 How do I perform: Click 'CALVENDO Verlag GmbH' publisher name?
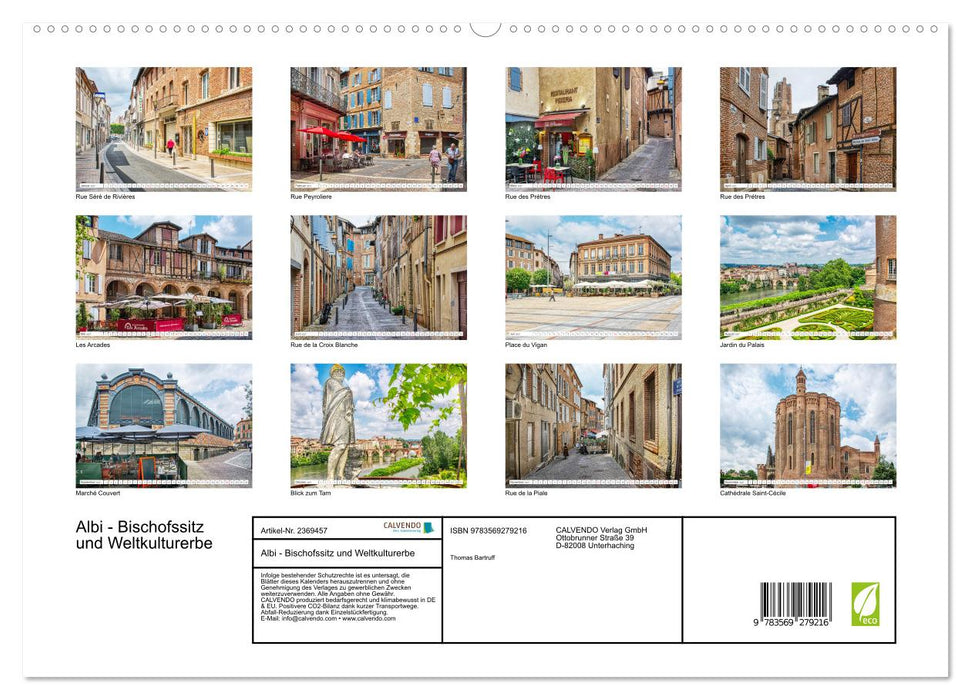601,530
